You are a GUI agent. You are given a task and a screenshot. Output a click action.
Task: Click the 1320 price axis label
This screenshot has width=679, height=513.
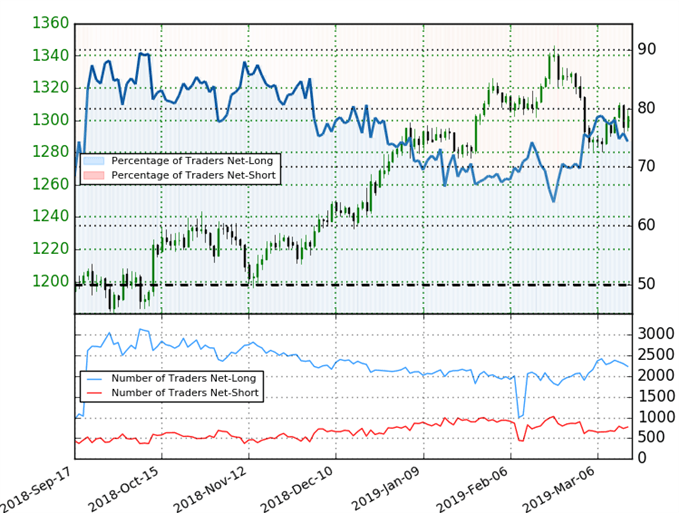click(x=51, y=87)
